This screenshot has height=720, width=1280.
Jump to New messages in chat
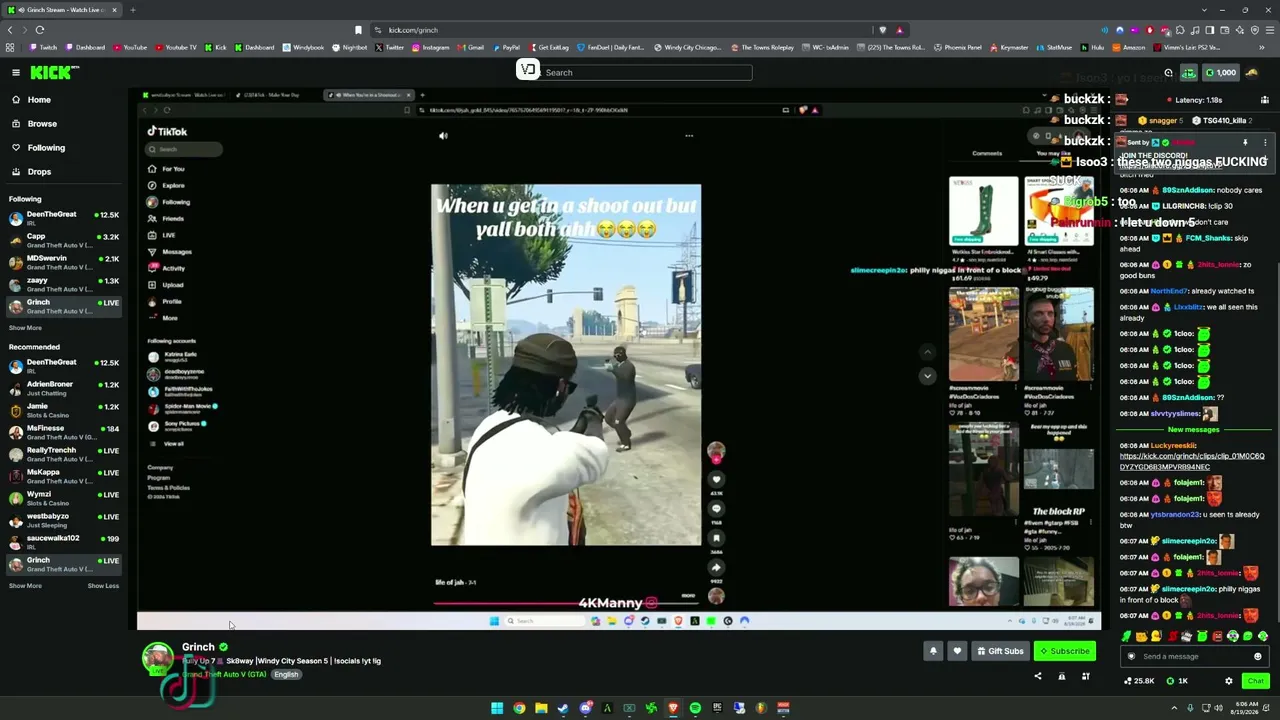click(1194, 429)
